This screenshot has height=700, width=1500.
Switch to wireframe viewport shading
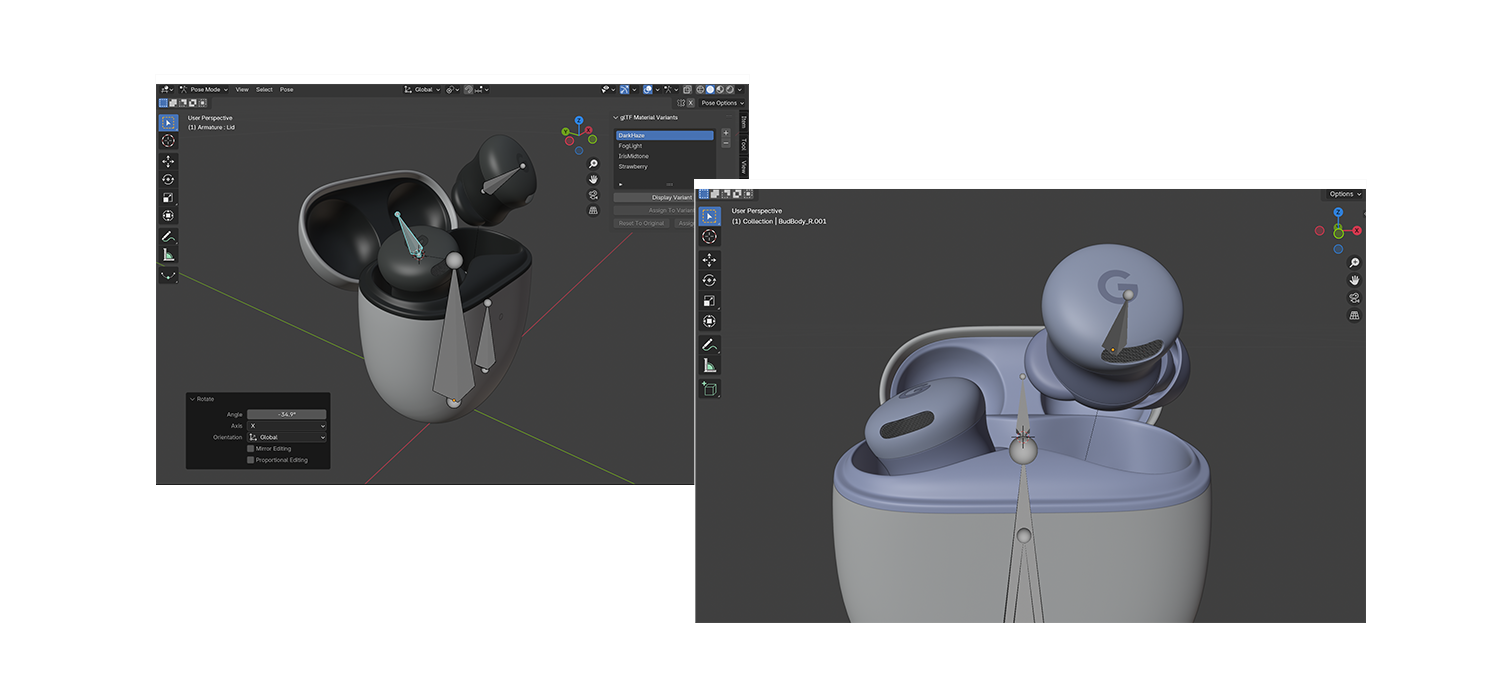(700, 89)
